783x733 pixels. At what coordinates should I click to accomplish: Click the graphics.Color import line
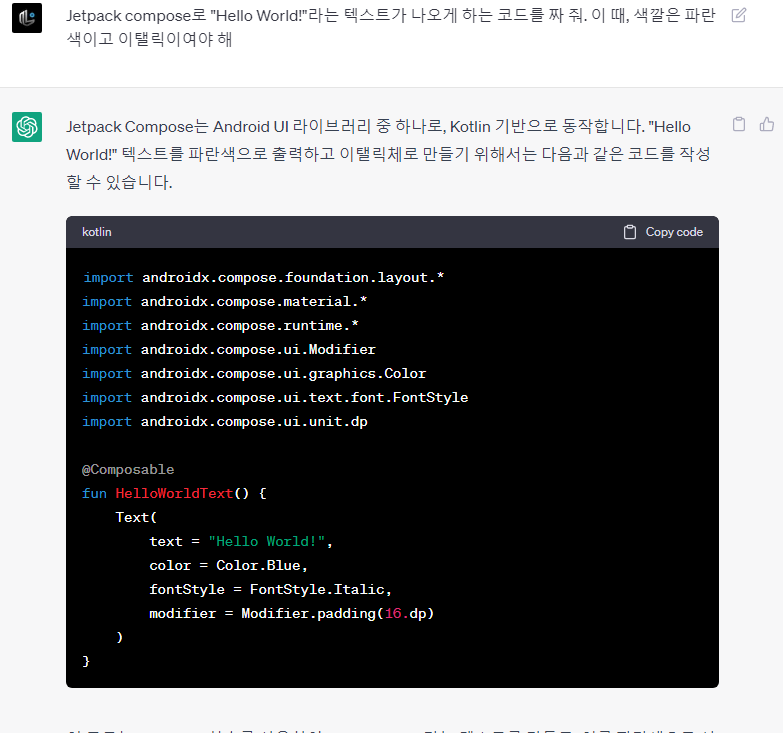pos(254,373)
